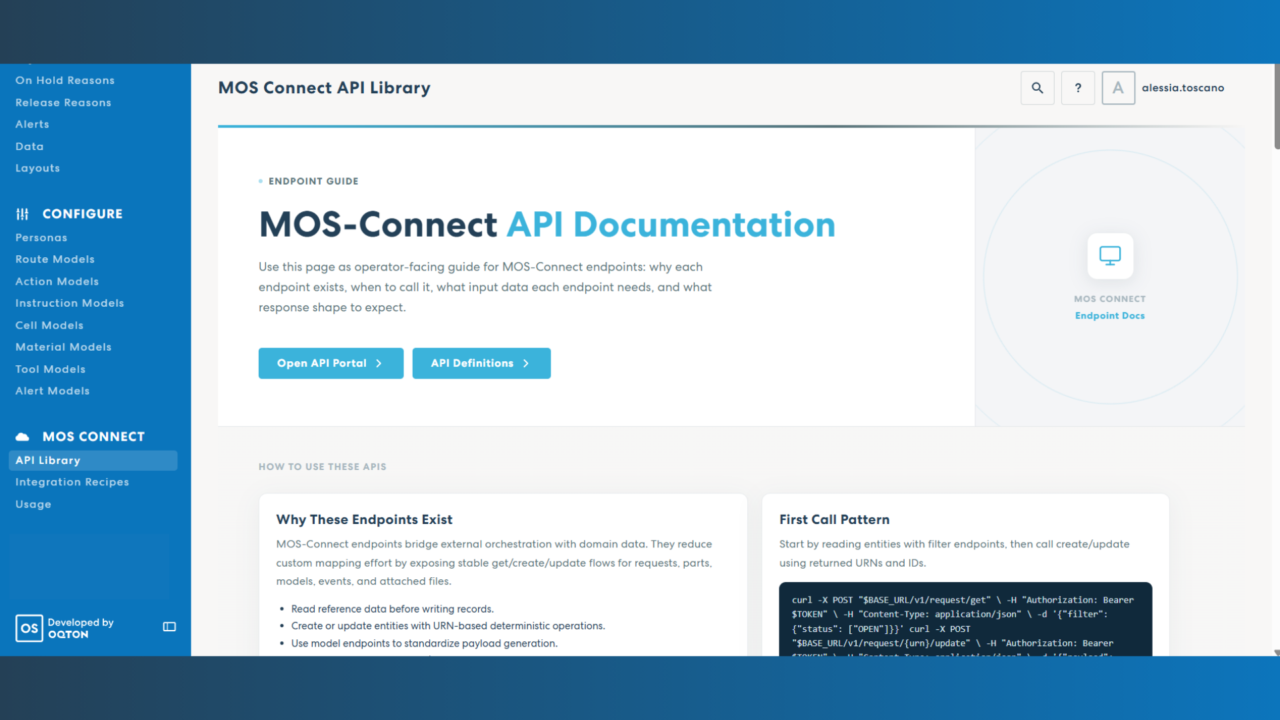Go to Alerts in the sidebar
1280x720 pixels.
click(x=32, y=124)
